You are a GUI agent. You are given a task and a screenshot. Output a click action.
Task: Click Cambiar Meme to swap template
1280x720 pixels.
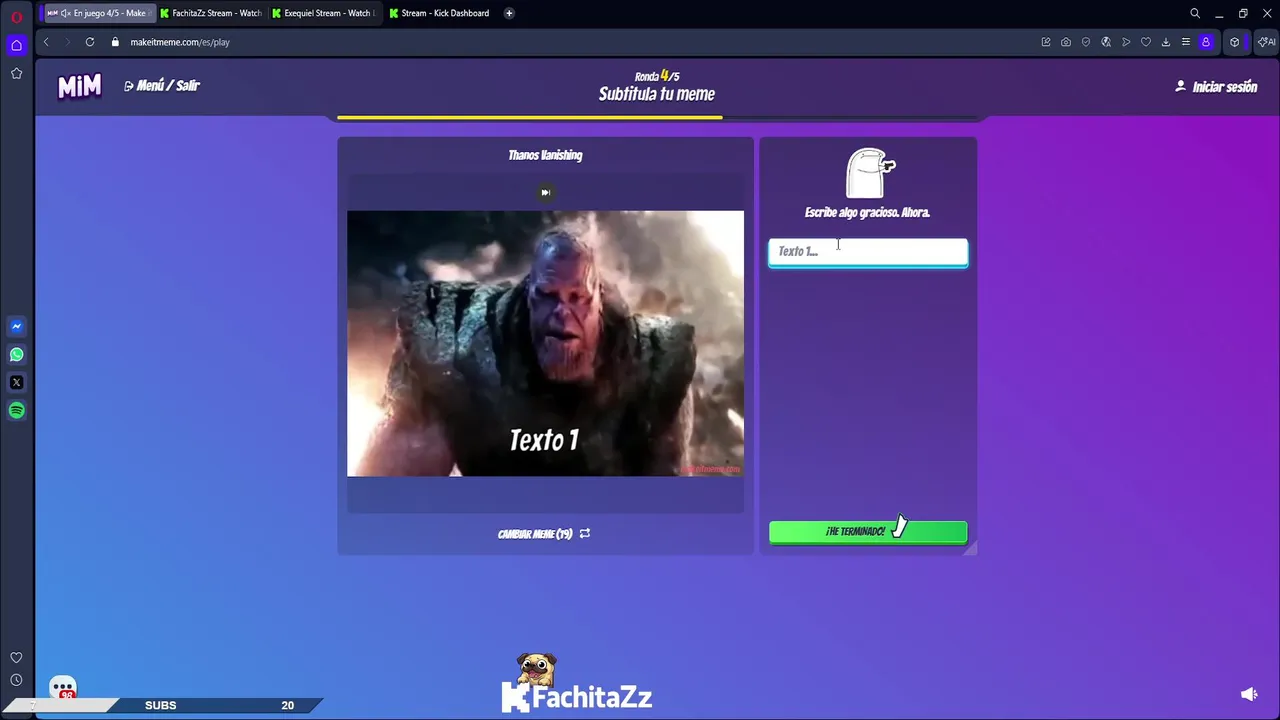(544, 534)
